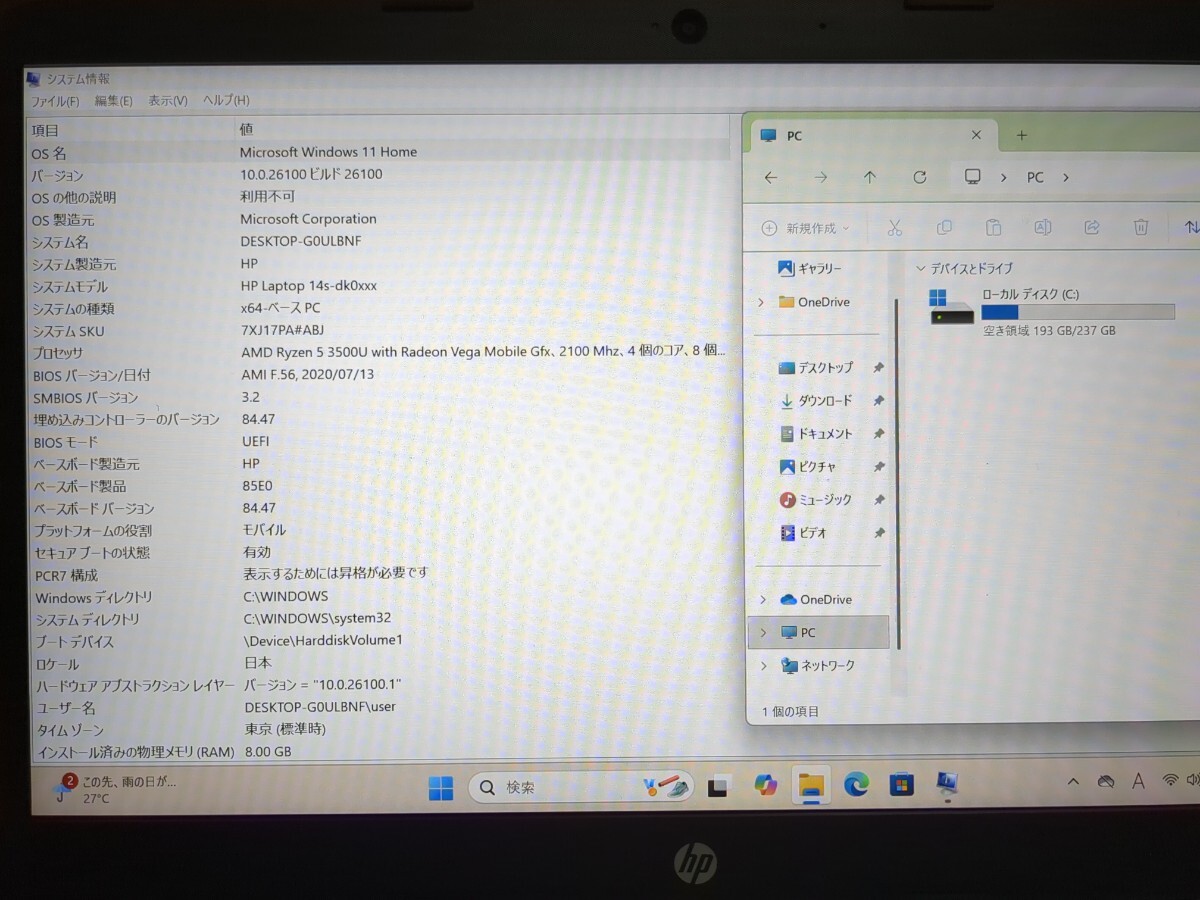
Task: Expand the ネットワーク node
Action: coord(763,665)
